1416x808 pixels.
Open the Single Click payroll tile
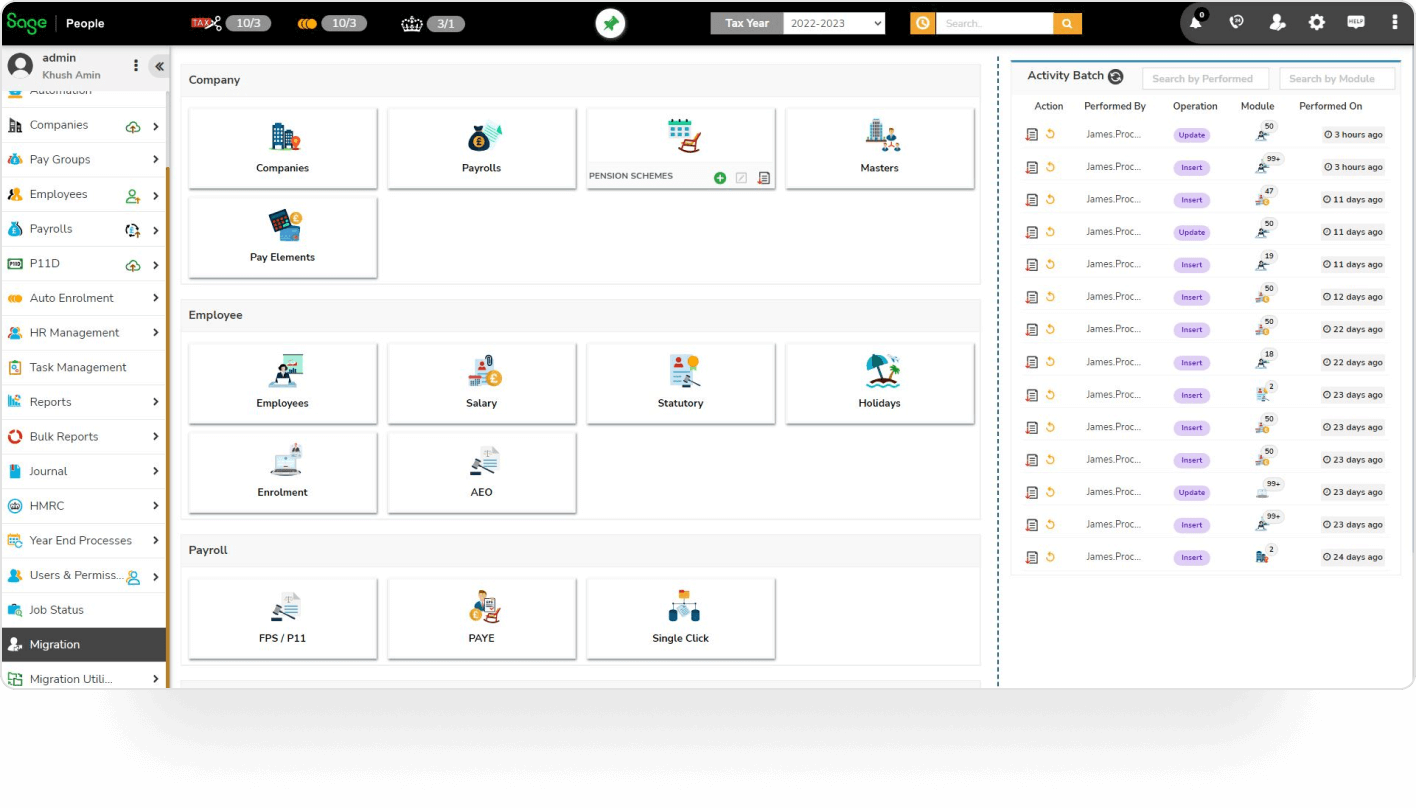tap(680, 618)
